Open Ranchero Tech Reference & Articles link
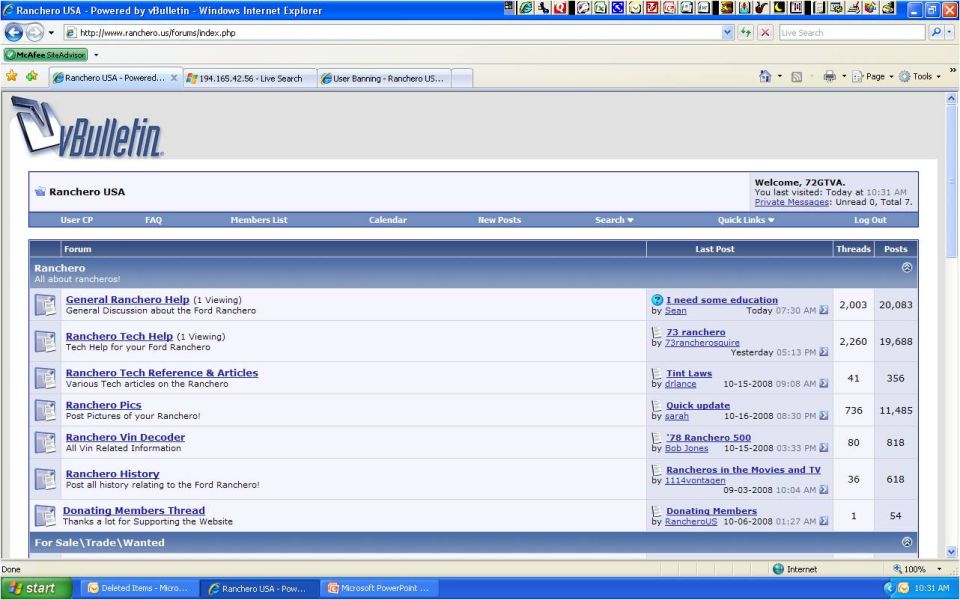Image resolution: width=960 pixels, height=600 pixels. [x=162, y=373]
